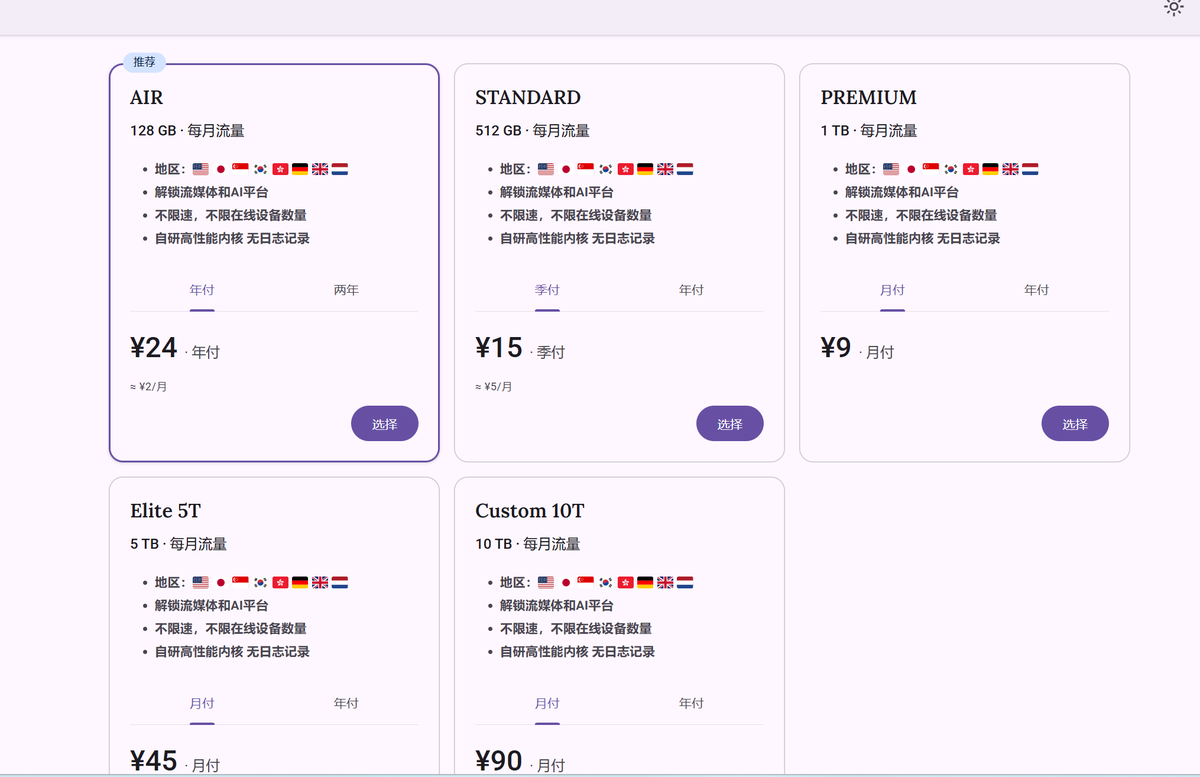Choose the STANDARD plan with 选择 button
1200x777 pixels.
(730, 424)
